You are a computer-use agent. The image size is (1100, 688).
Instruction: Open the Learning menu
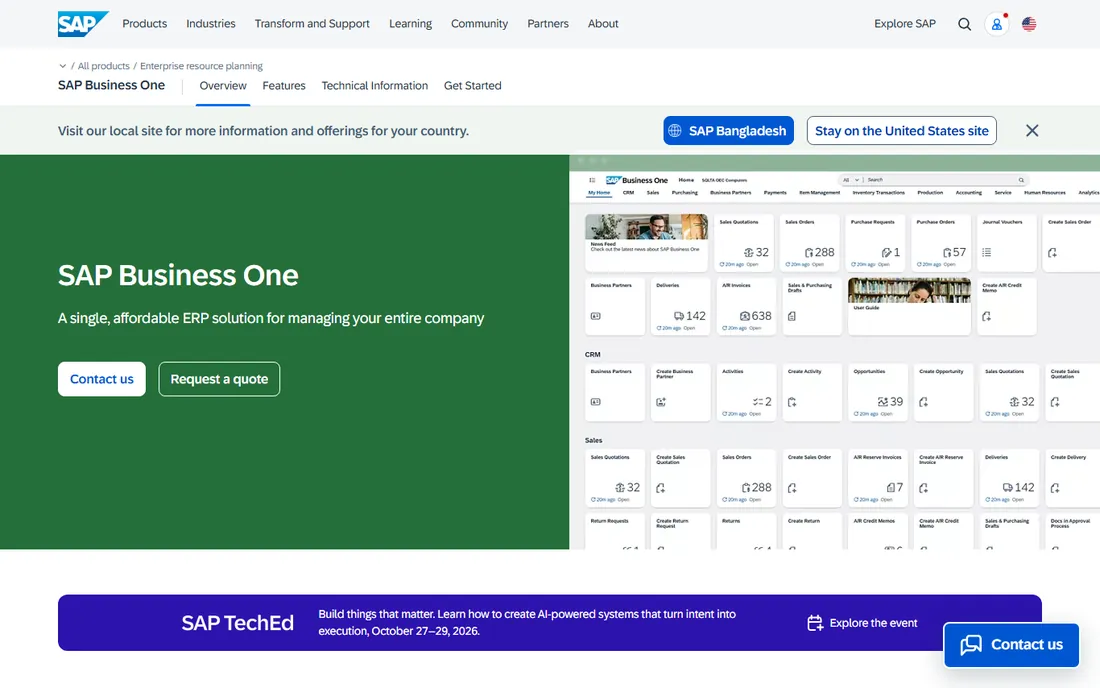pos(410,24)
